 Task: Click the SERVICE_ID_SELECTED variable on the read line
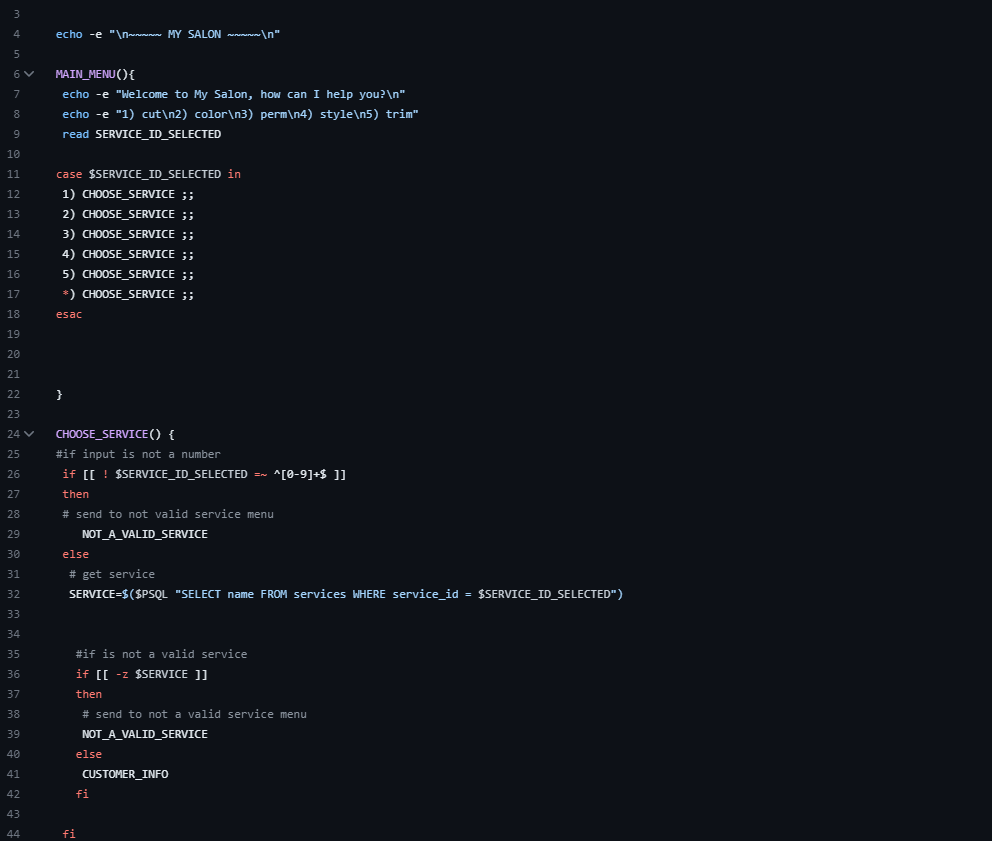158,134
